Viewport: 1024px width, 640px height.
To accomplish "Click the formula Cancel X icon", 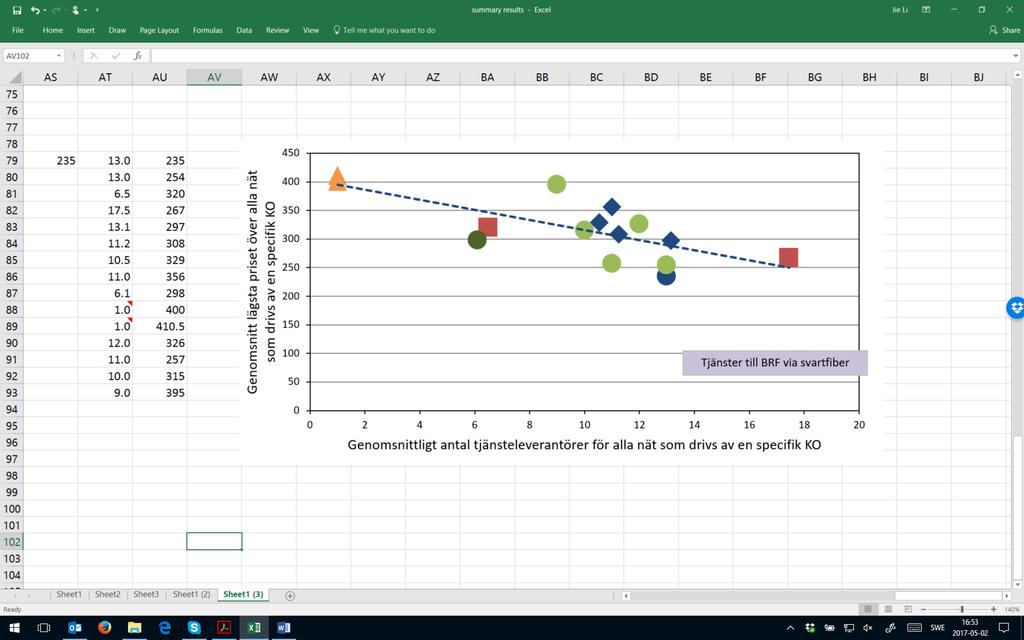I will 93,56.
